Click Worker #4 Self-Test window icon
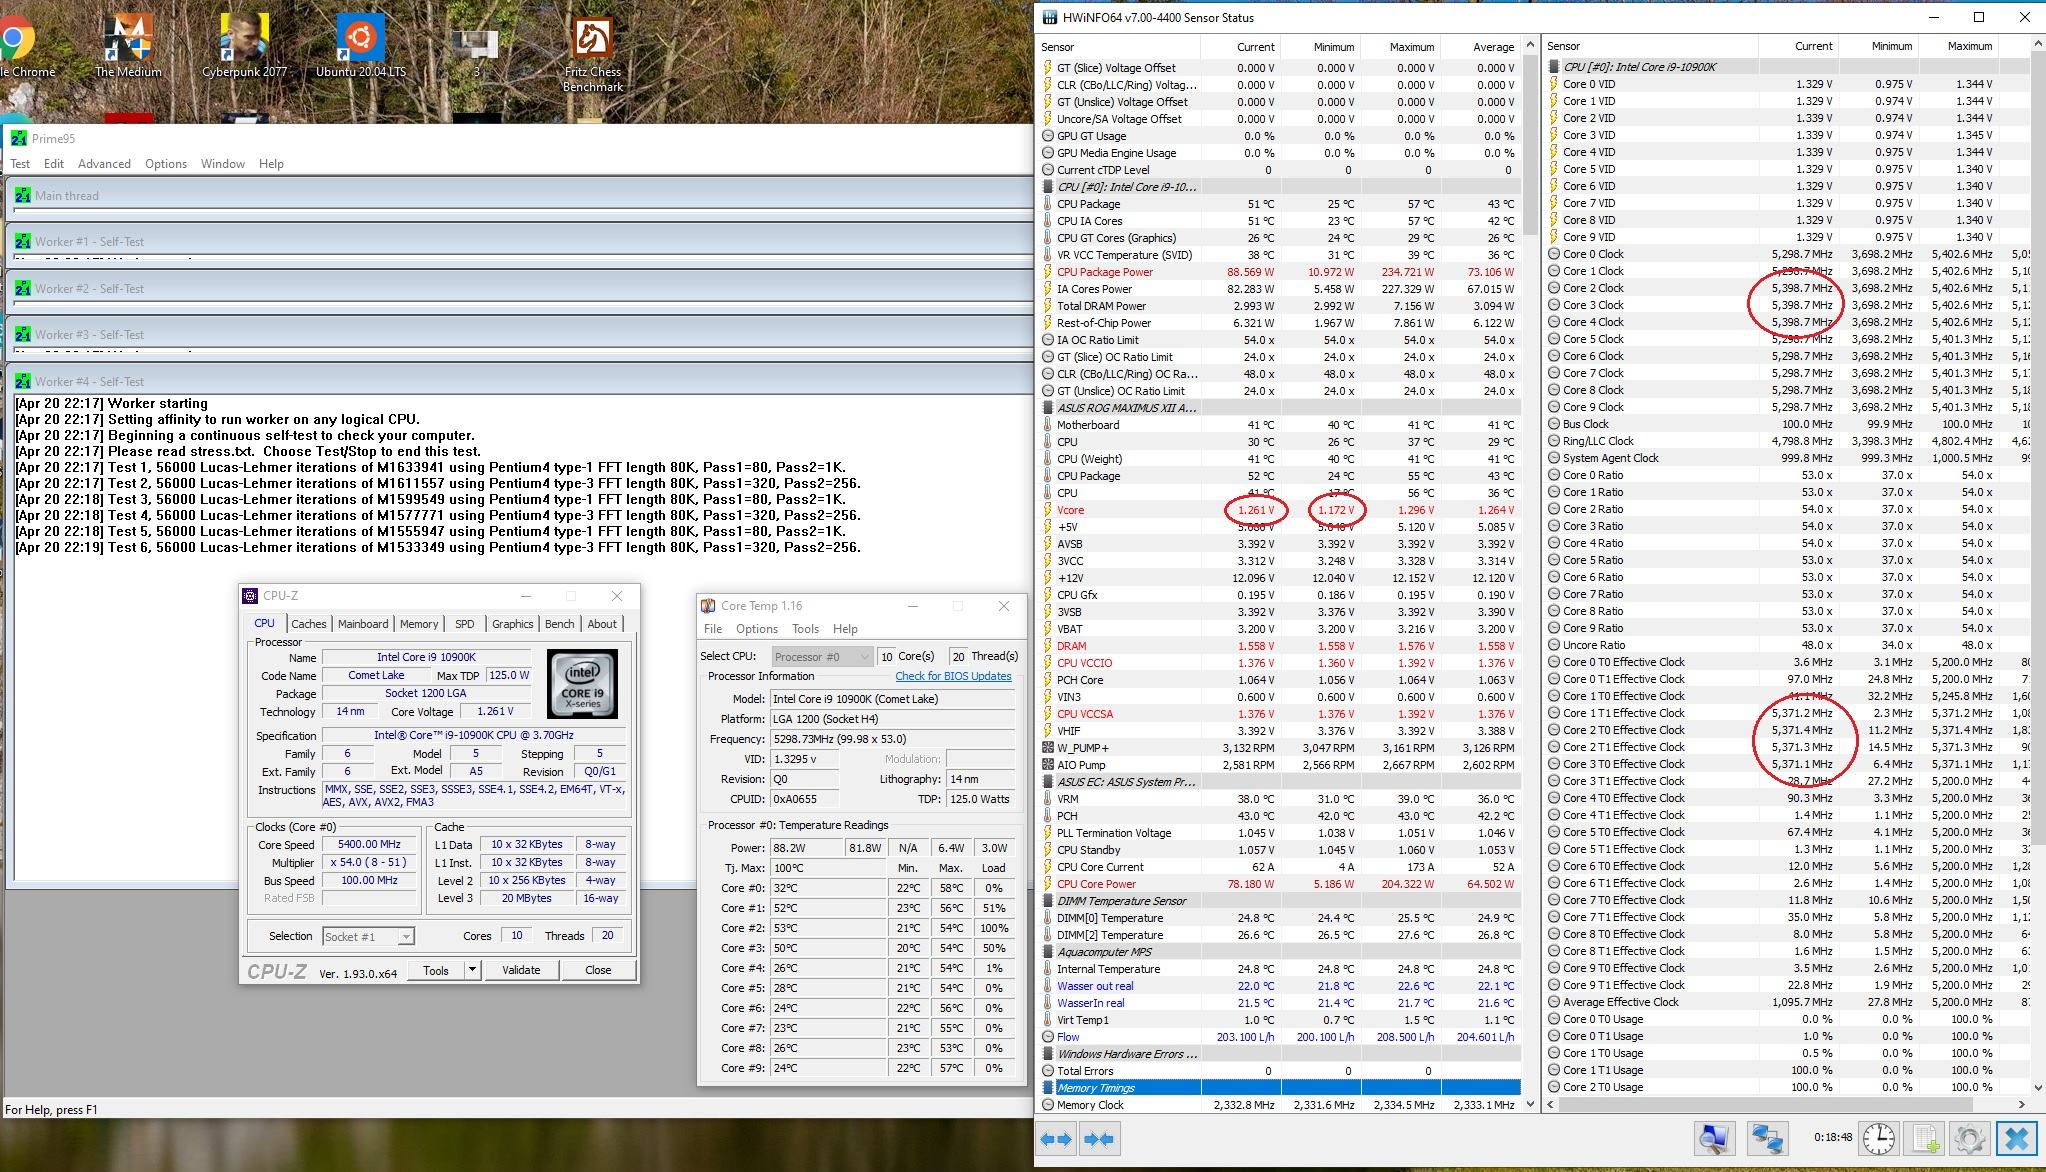2046x1172 pixels. (x=23, y=381)
